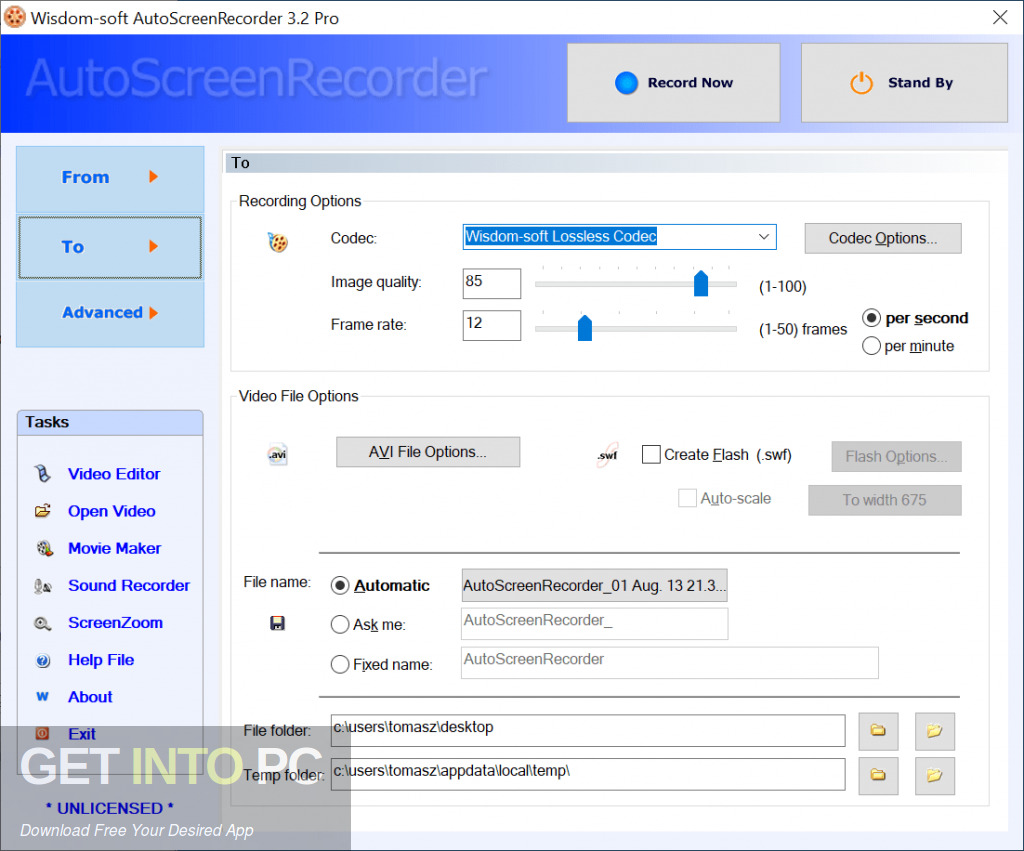Click the floppy disk save icon
Image resolution: width=1024 pixels, height=851 pixels.
tap(278, 623)
